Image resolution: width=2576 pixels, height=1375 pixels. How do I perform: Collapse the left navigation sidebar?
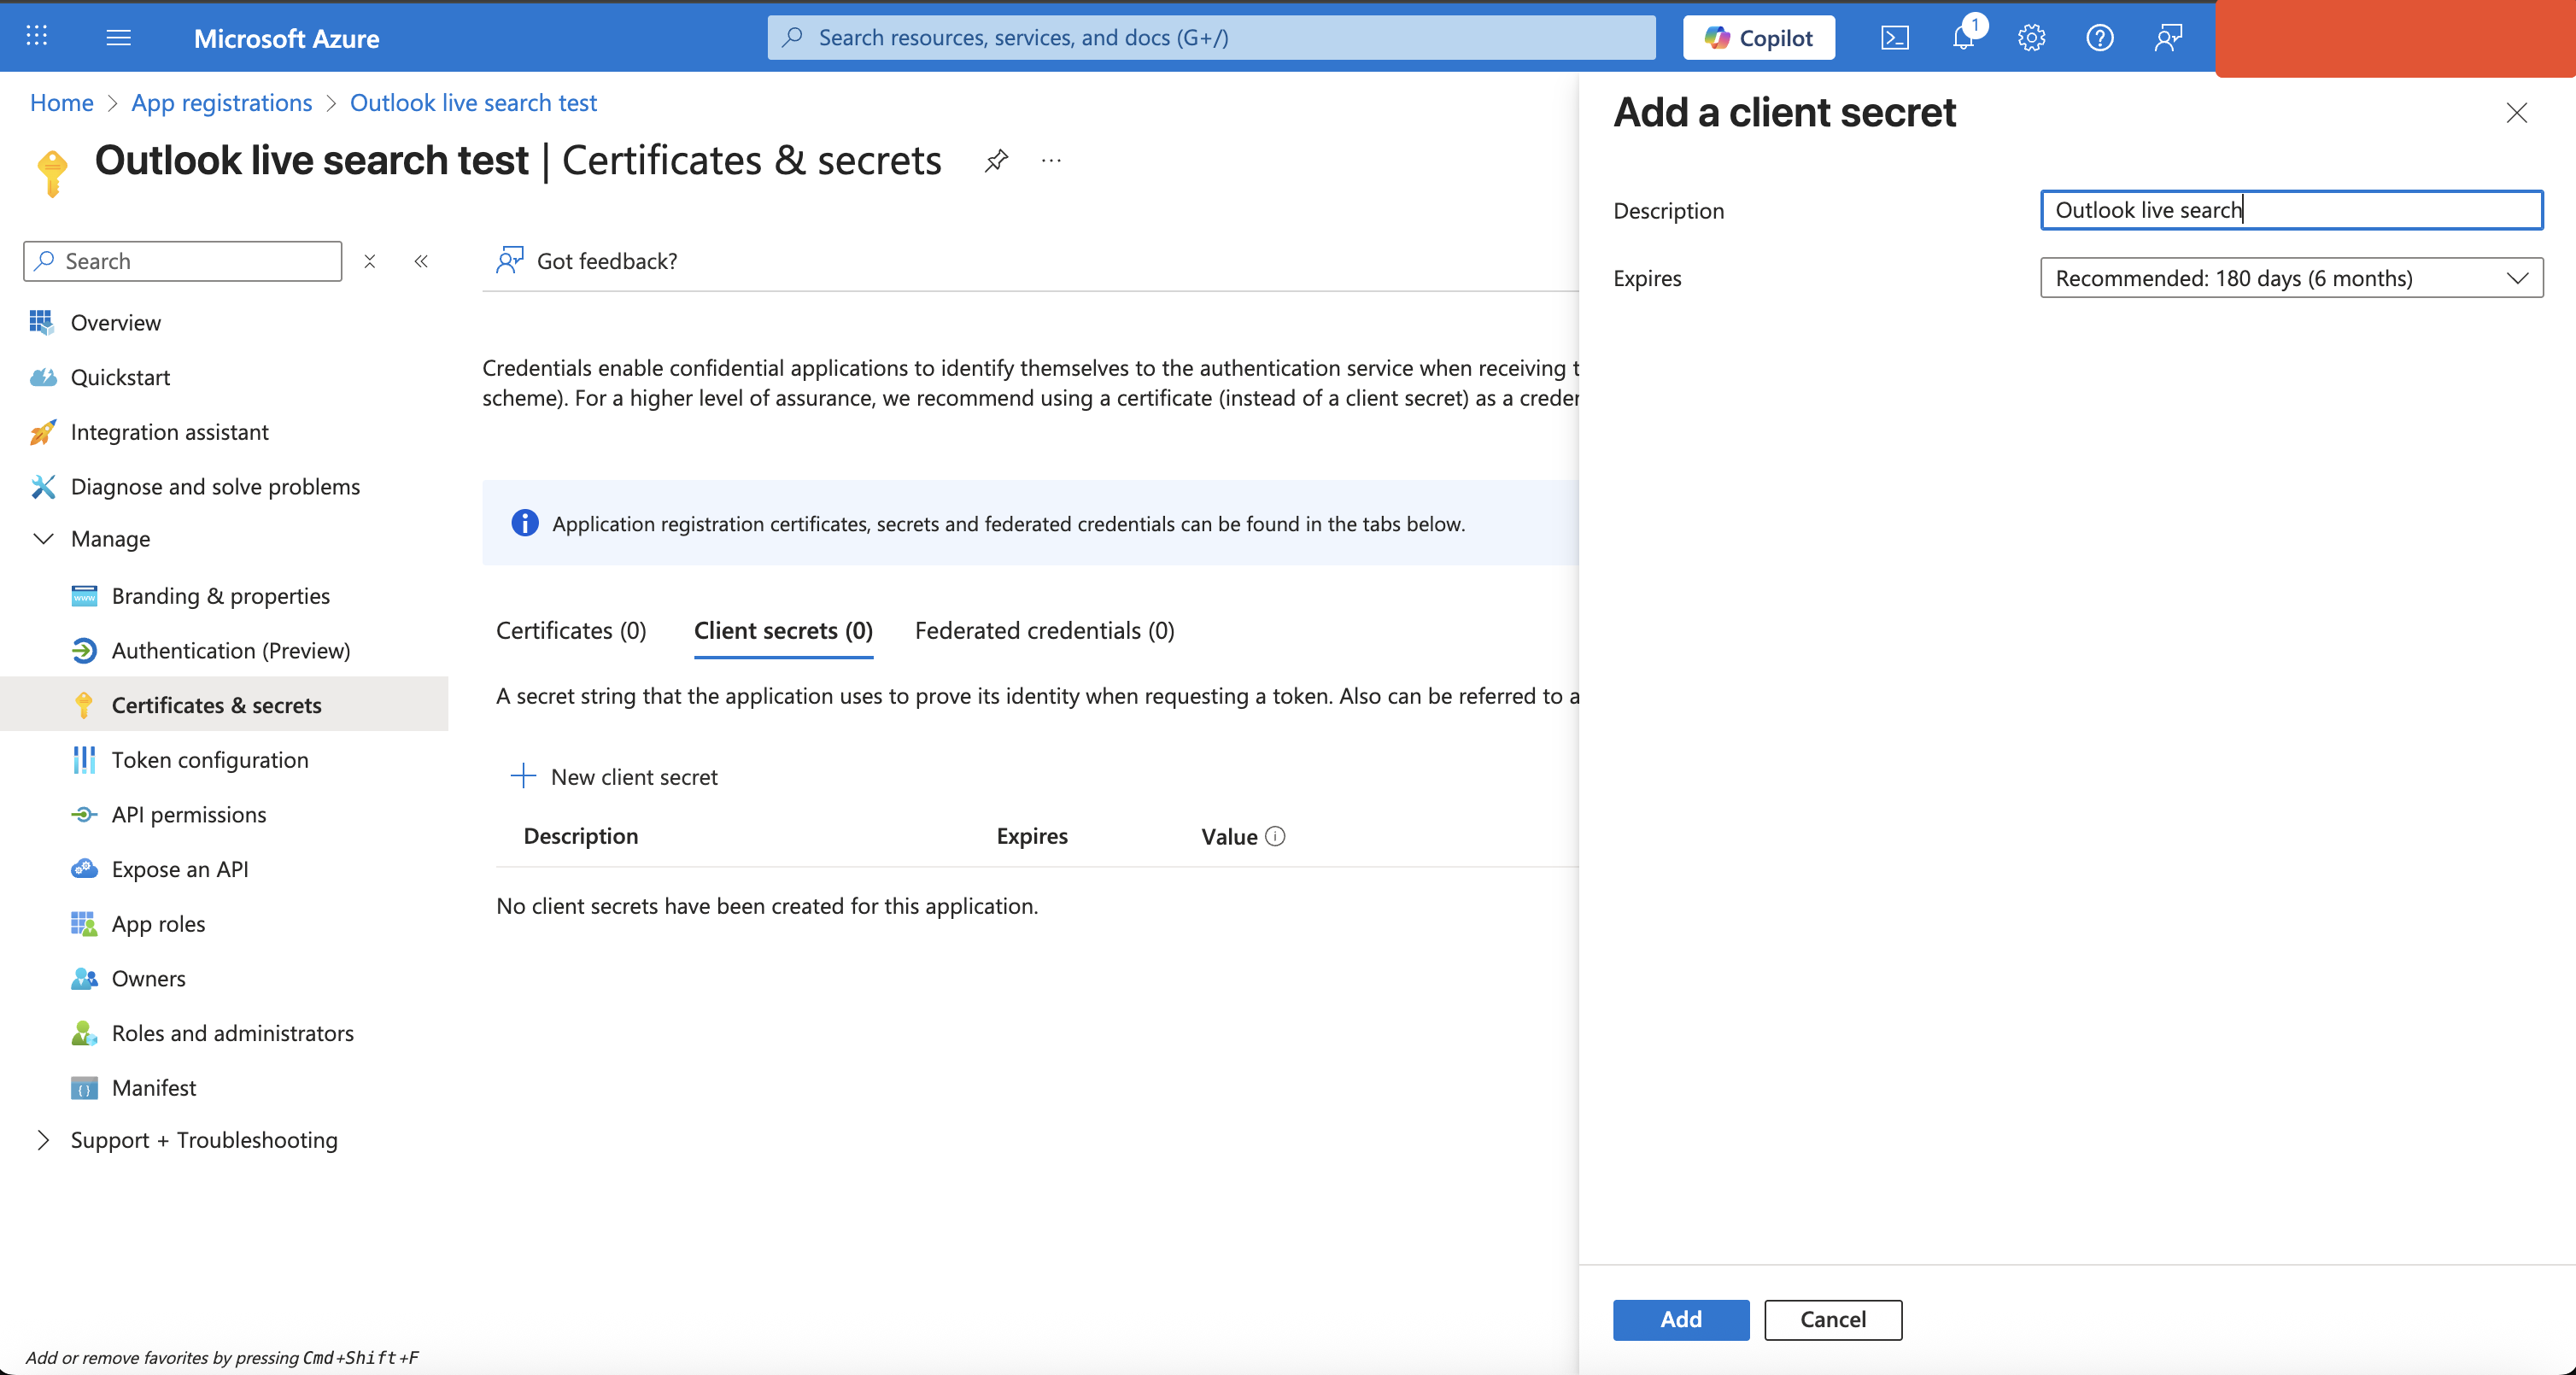[x=421, y=261]
